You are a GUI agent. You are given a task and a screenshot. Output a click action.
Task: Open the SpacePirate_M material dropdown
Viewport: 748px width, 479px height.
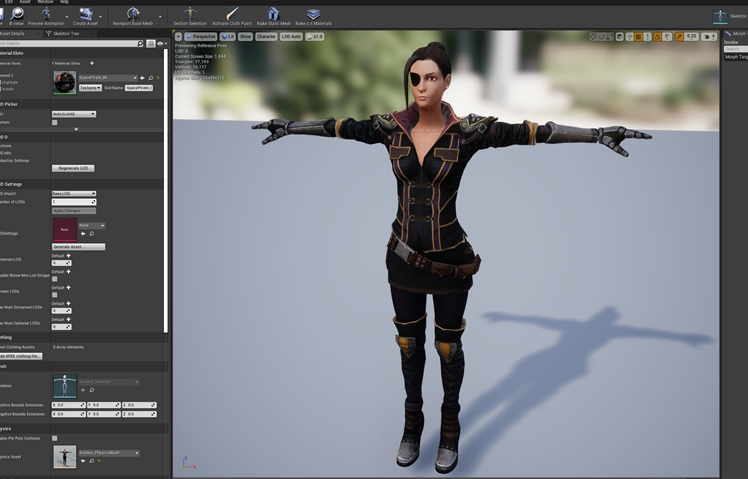click(108, 78)
